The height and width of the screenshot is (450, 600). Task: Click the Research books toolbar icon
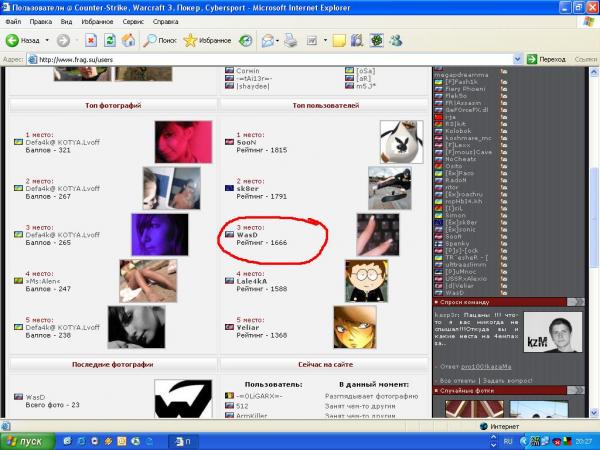357,40
